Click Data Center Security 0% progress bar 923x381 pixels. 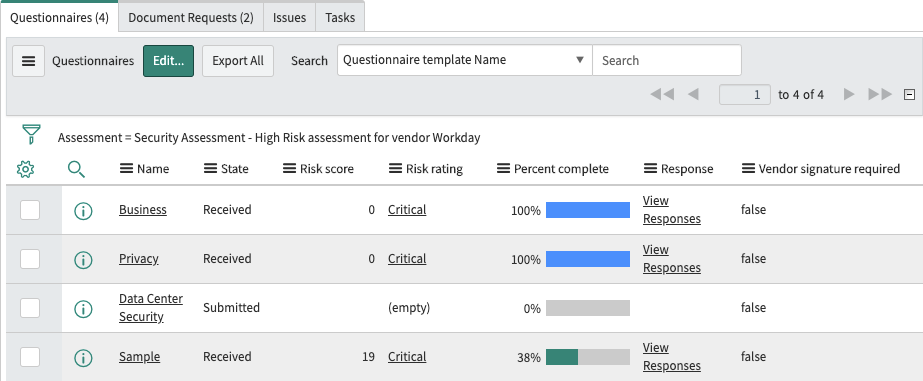click(x=588, y=308)
